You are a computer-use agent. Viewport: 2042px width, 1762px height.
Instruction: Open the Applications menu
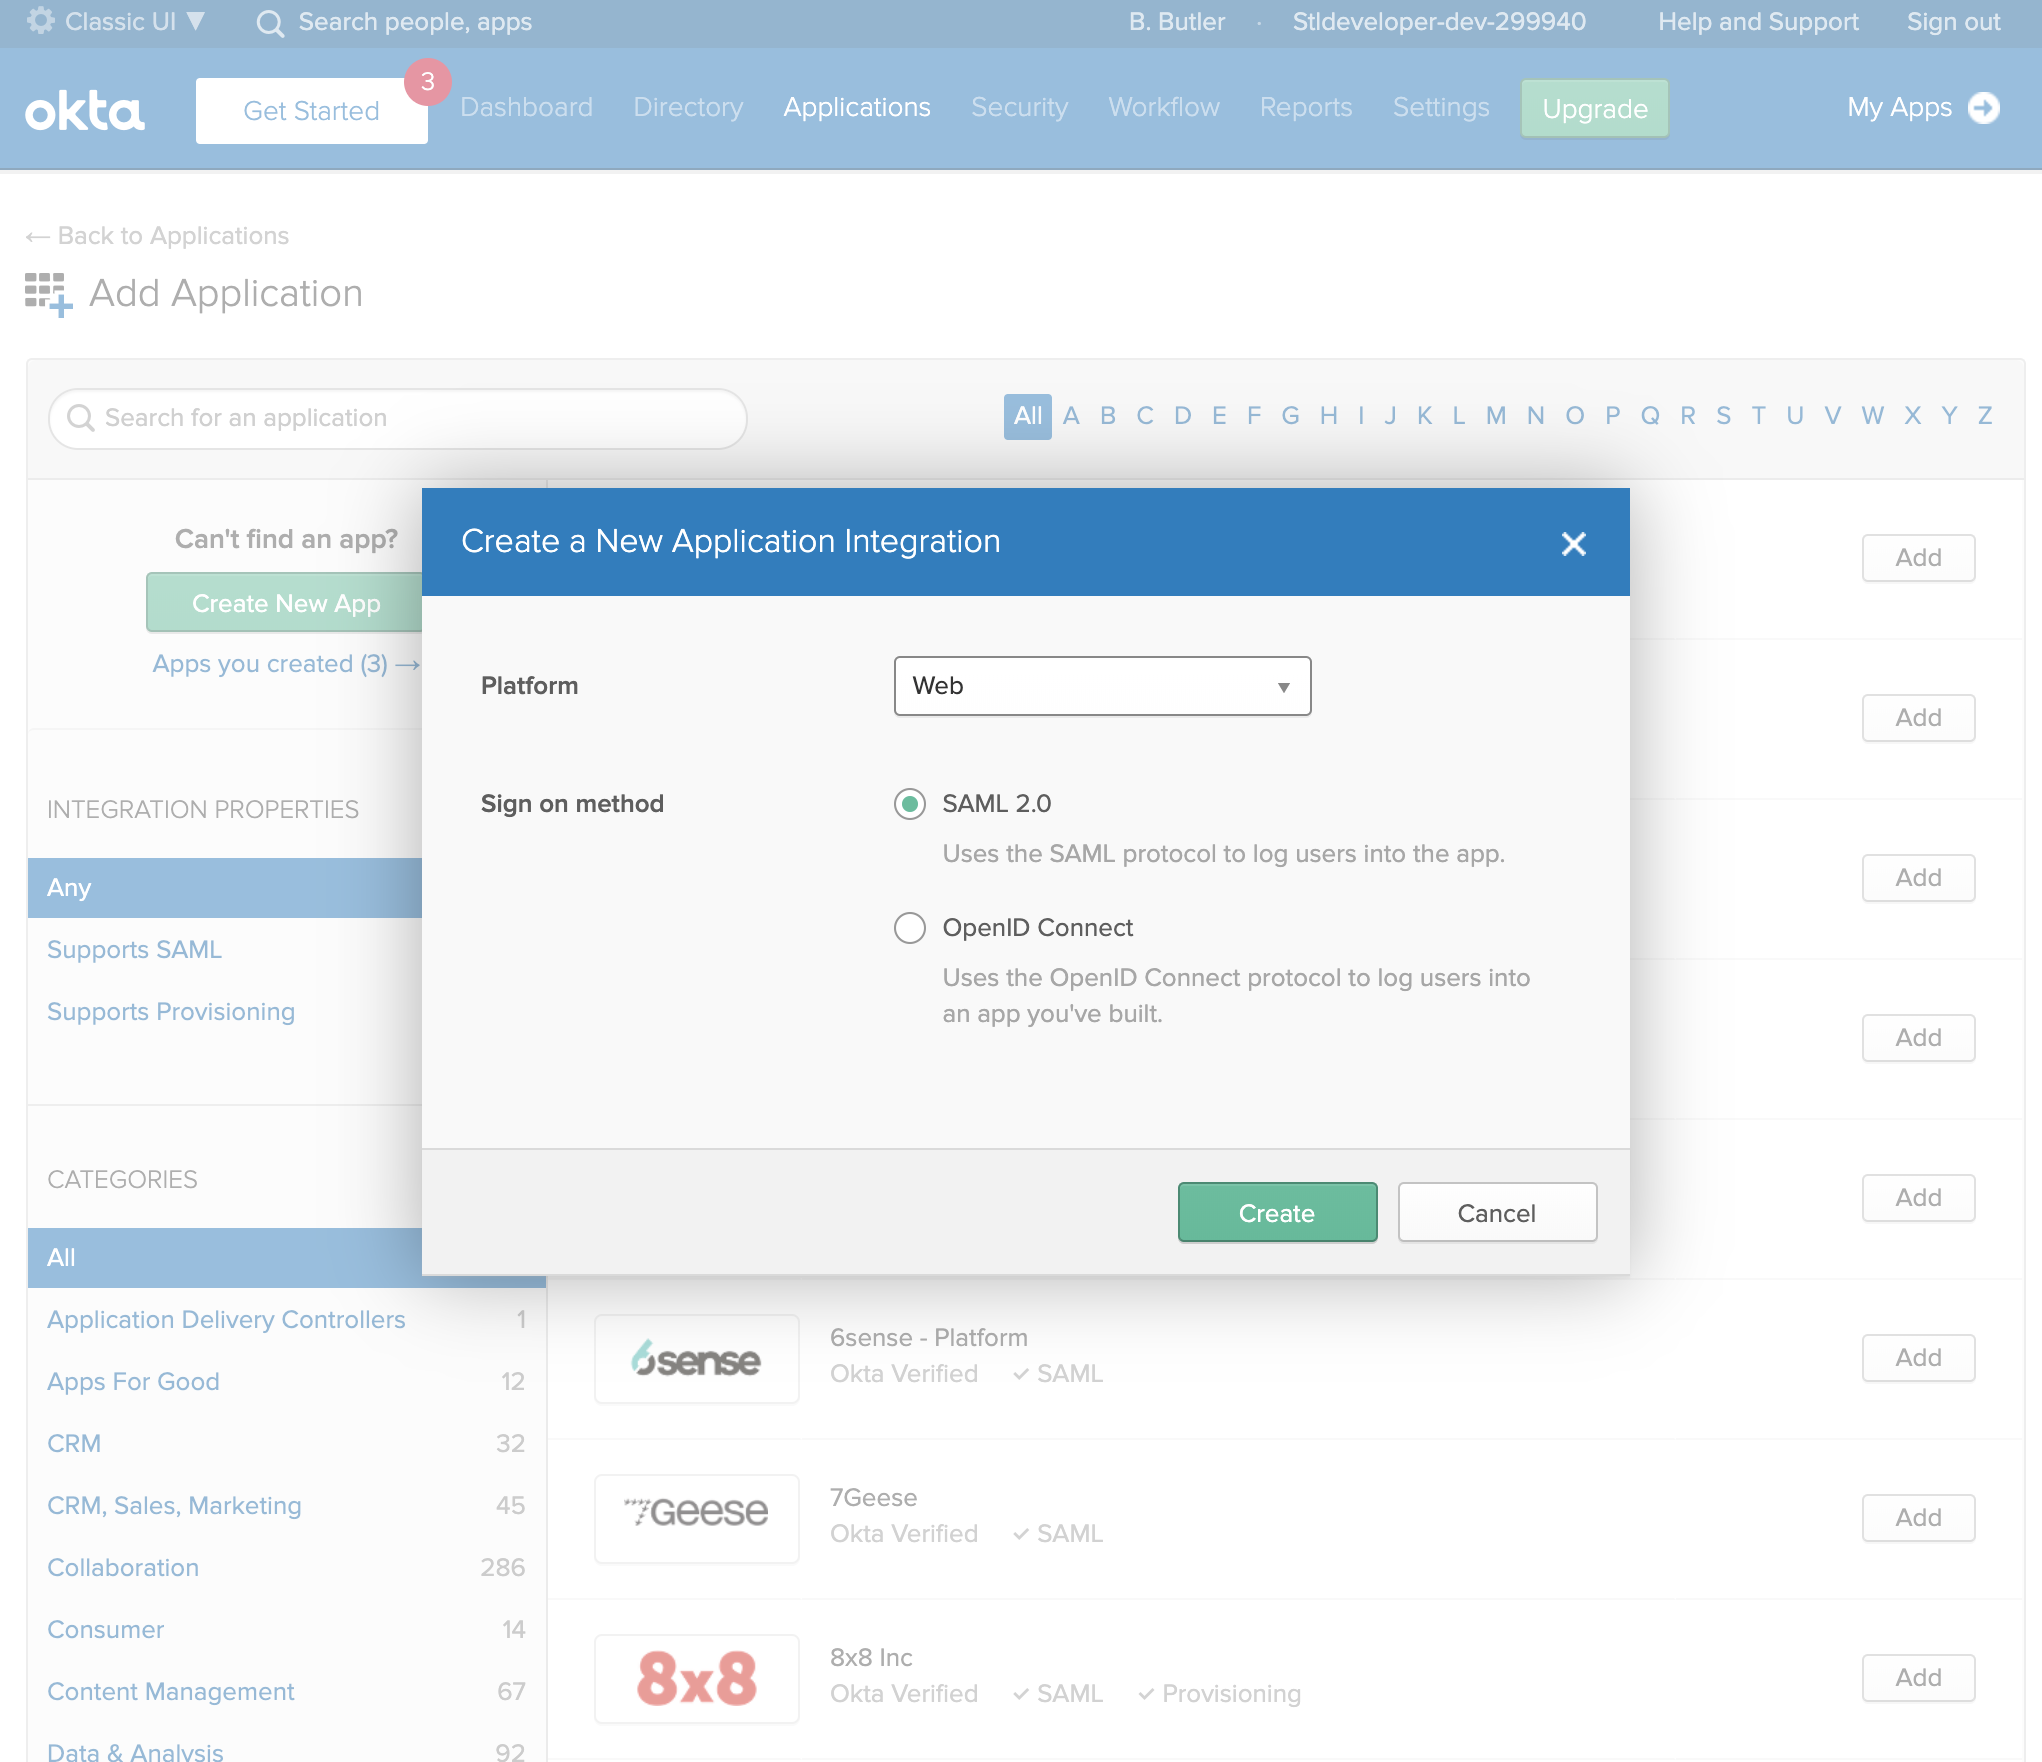[x=857, y=107]
